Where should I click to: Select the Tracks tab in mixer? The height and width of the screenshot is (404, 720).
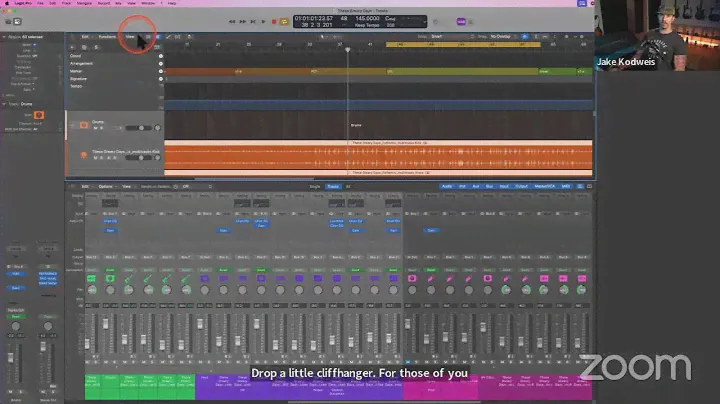pos(333,186)
